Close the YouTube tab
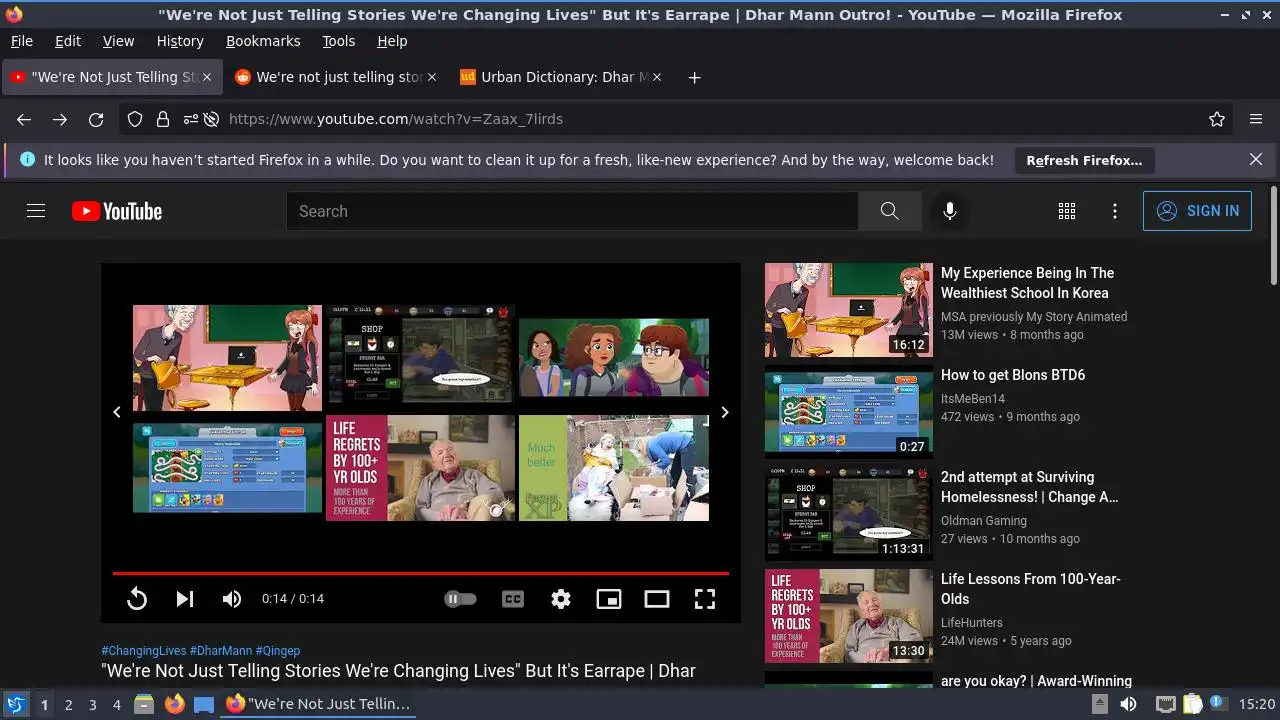The image size is (1280, 720). click(x=206, y=77)
